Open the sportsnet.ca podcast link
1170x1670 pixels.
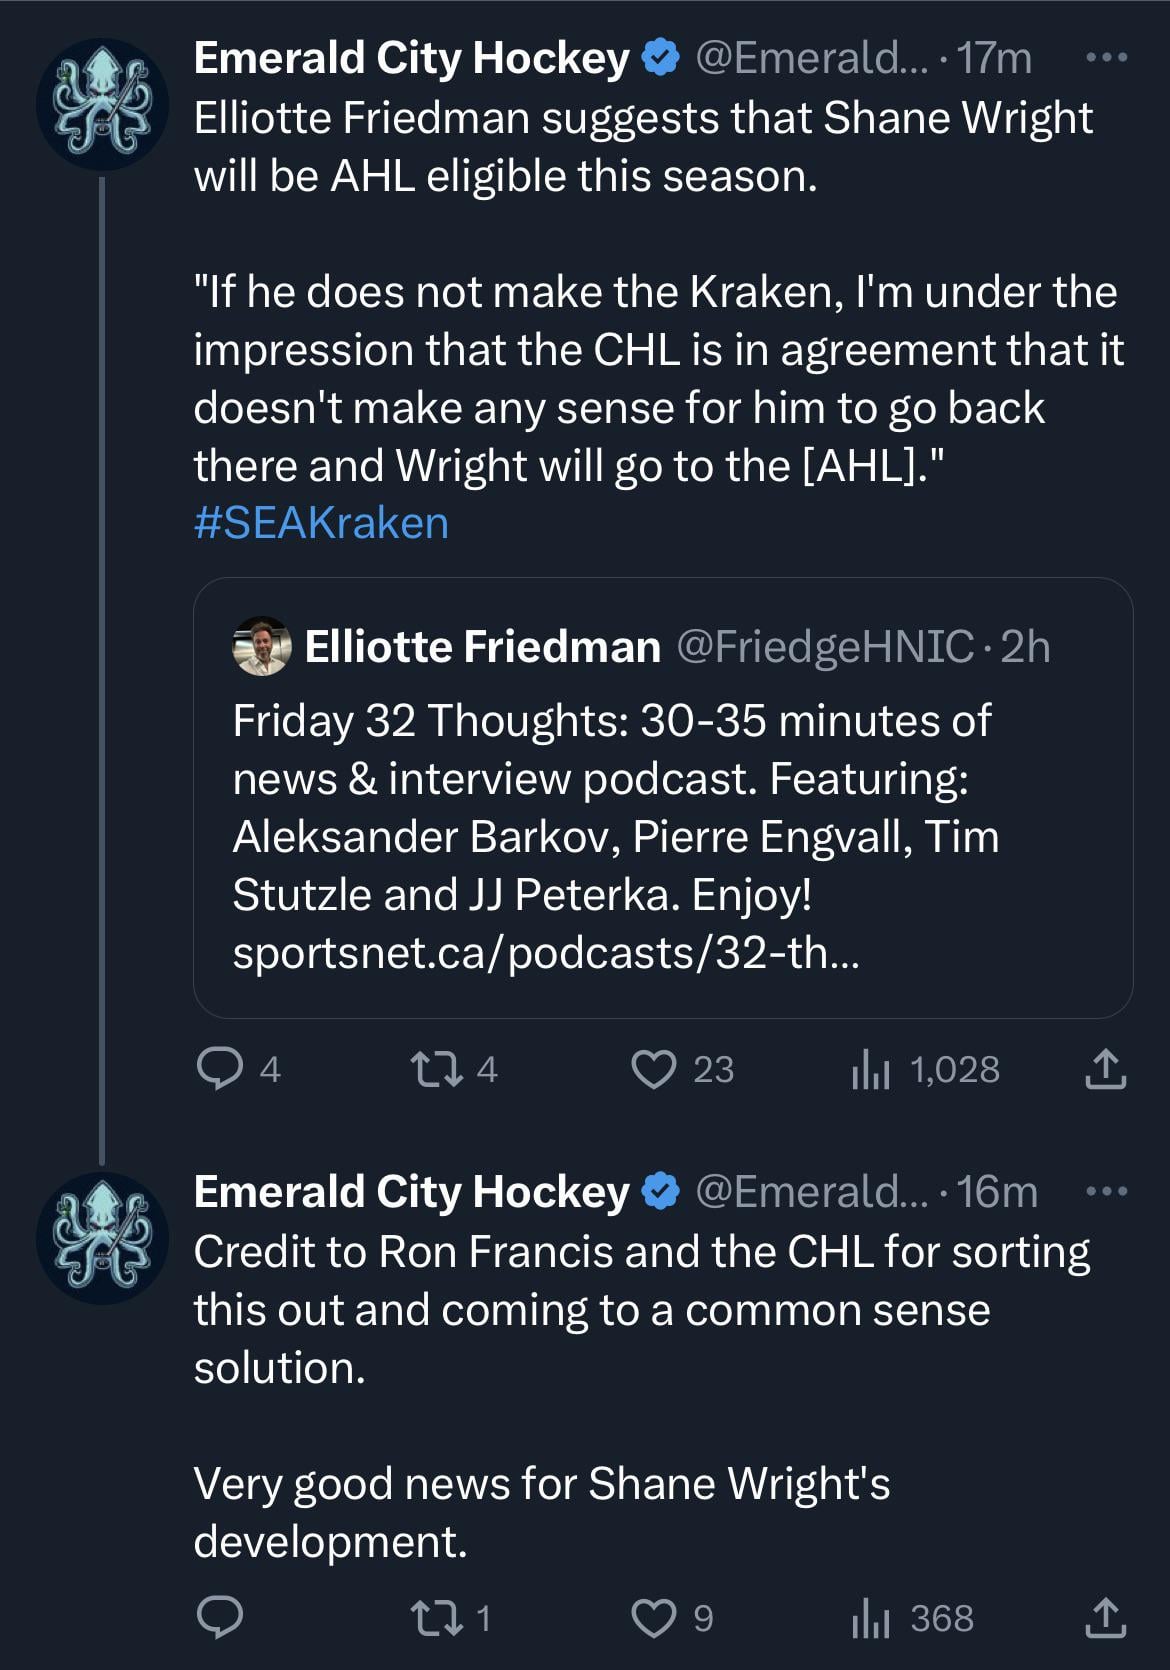pyautogui.click(x=545, y=952)
